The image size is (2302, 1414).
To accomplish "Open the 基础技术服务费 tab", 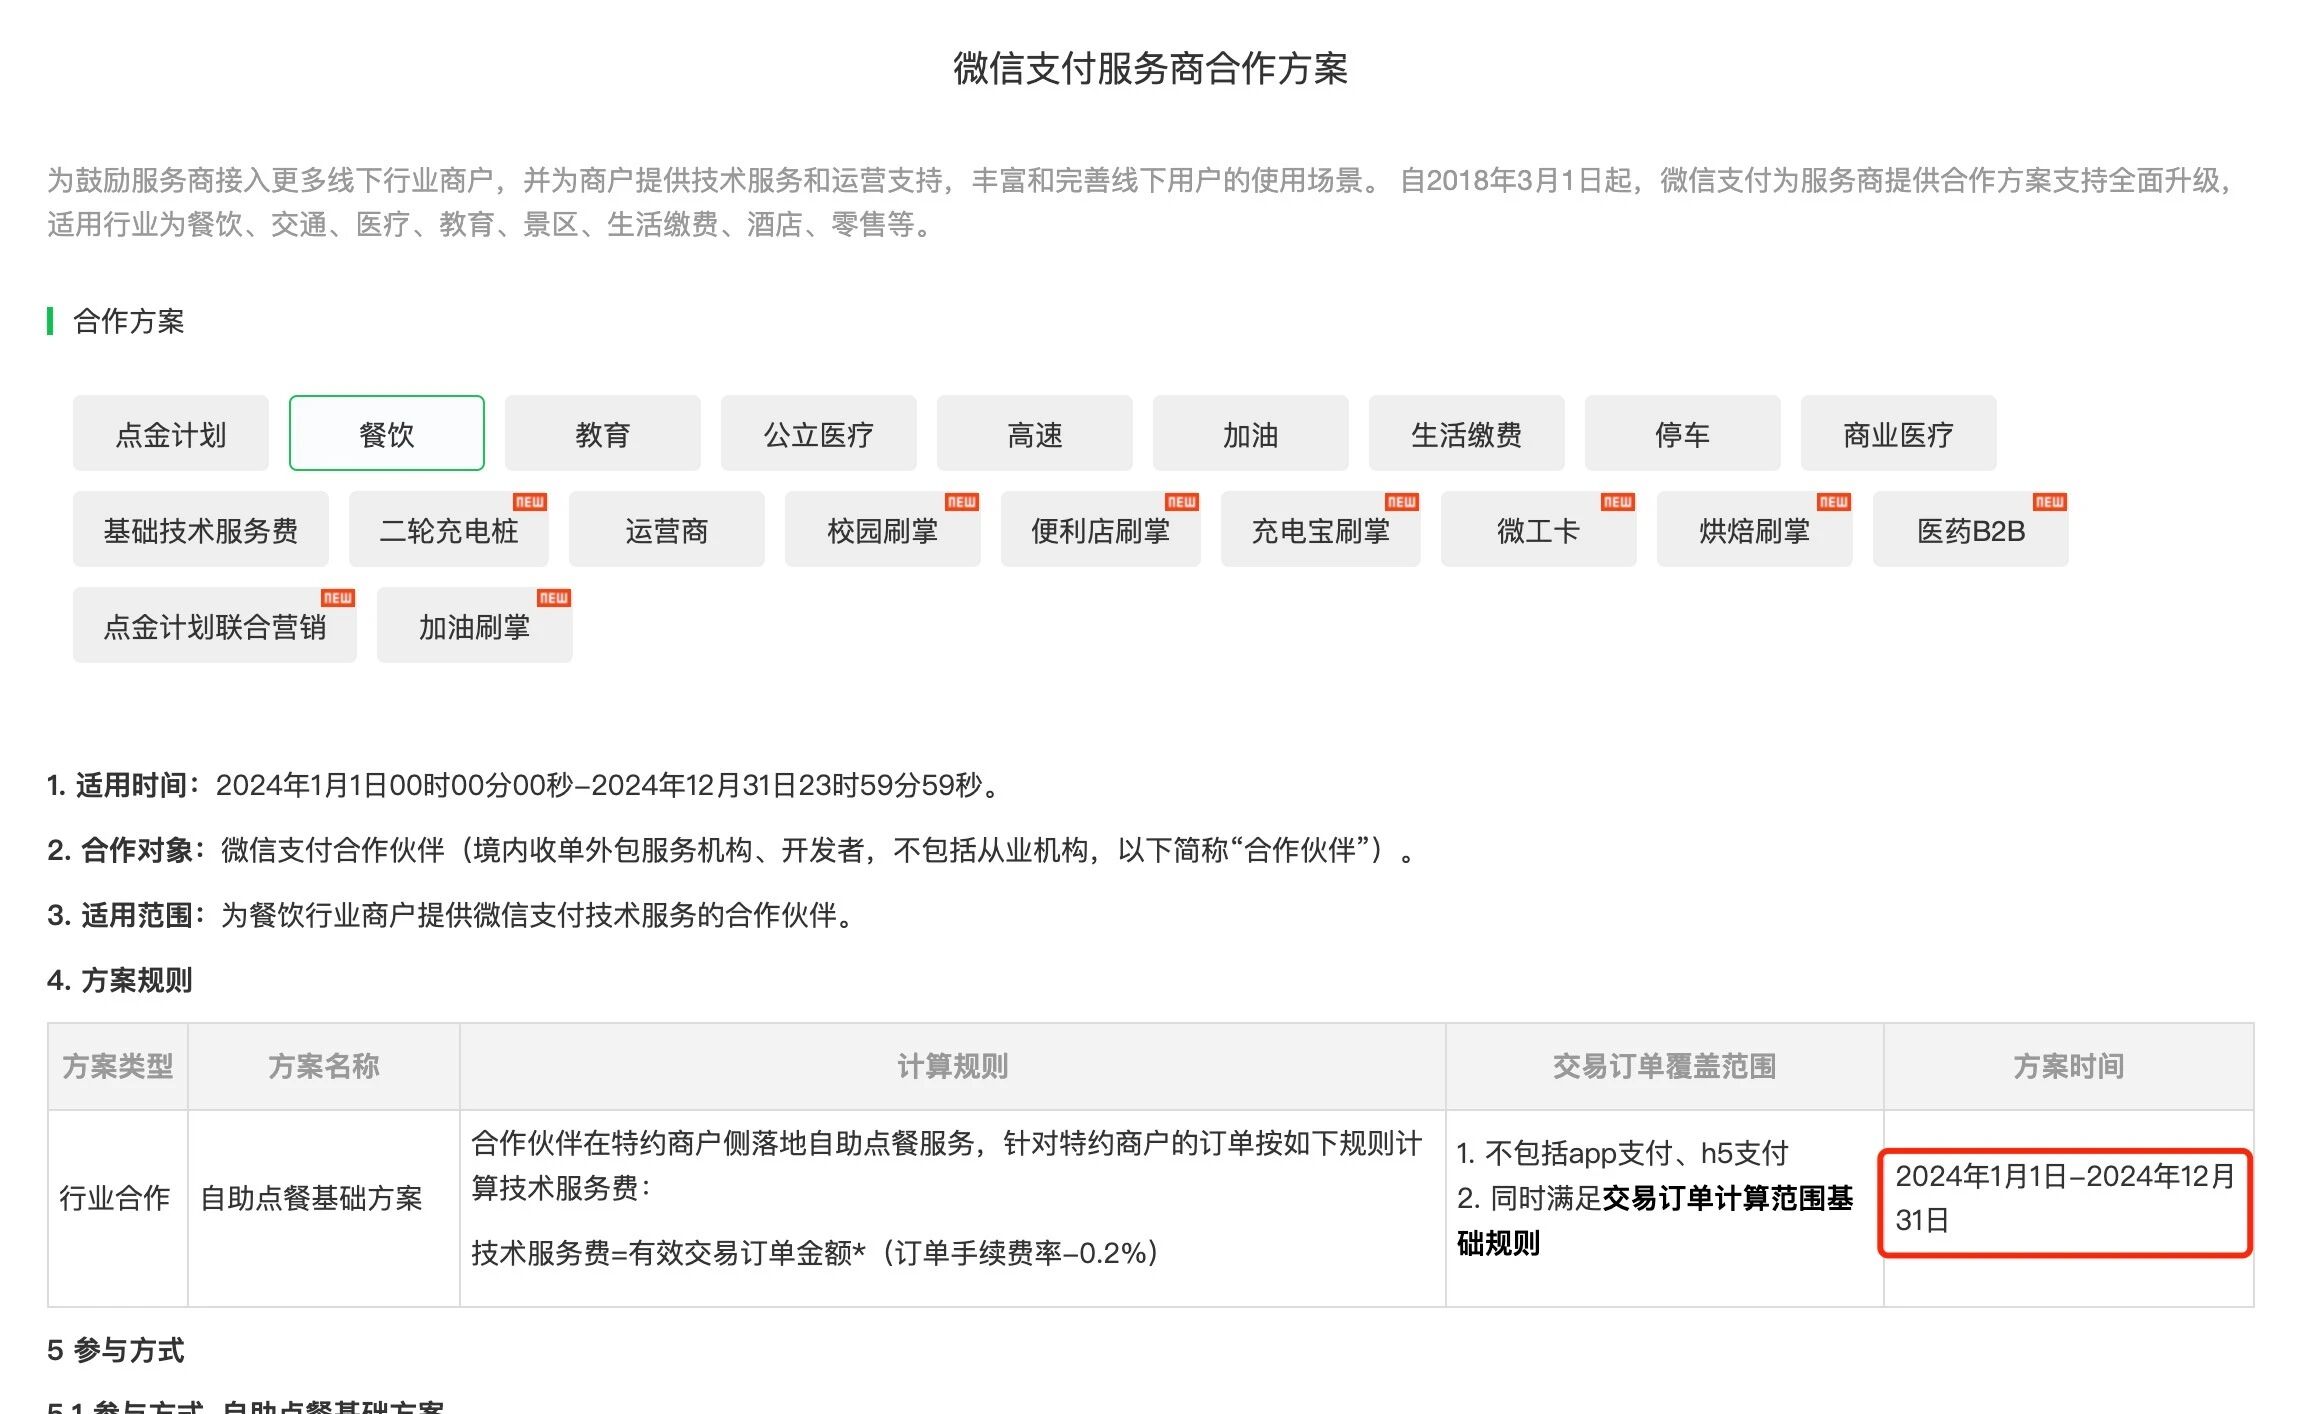I will pos(200,530).
